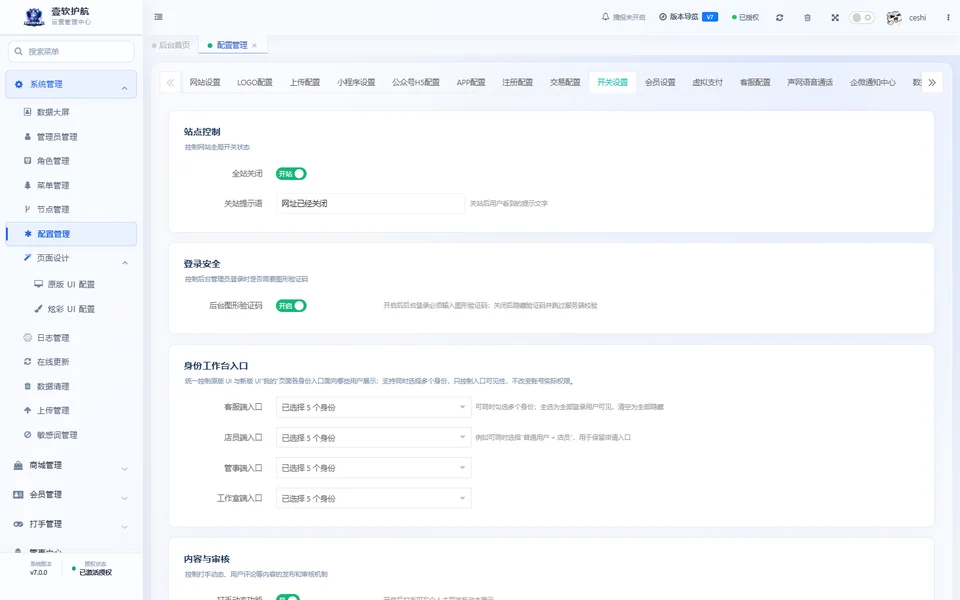This screenshot has height=600, width=960.
Task: Expand the 打手管理 menu chevron
Action: (124, 527)
